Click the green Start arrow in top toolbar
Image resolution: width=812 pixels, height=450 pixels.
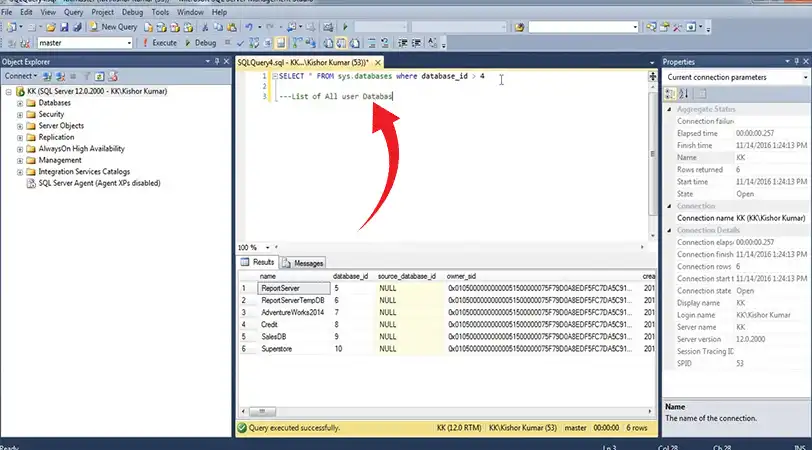[x=345, y=27]
